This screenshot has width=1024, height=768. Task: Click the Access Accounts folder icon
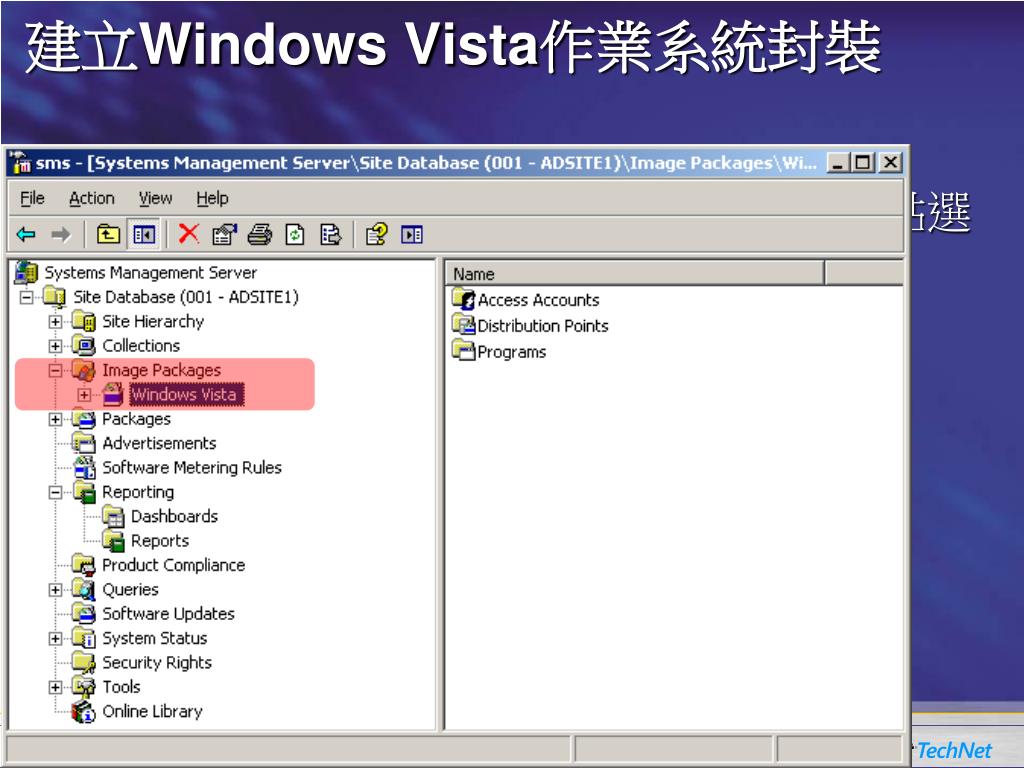pos(464,299)
